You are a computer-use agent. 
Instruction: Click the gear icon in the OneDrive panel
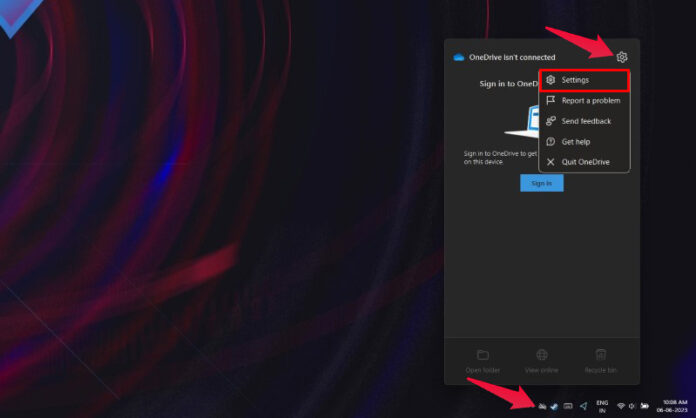622,57
